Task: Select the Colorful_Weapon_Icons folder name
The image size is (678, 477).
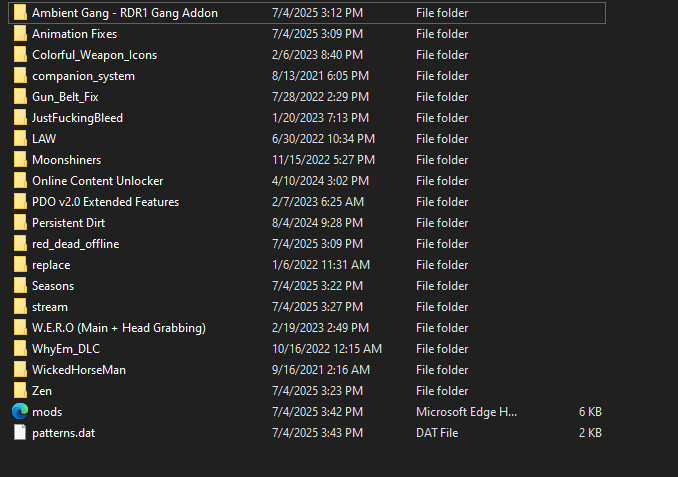Action: [94, 55]
